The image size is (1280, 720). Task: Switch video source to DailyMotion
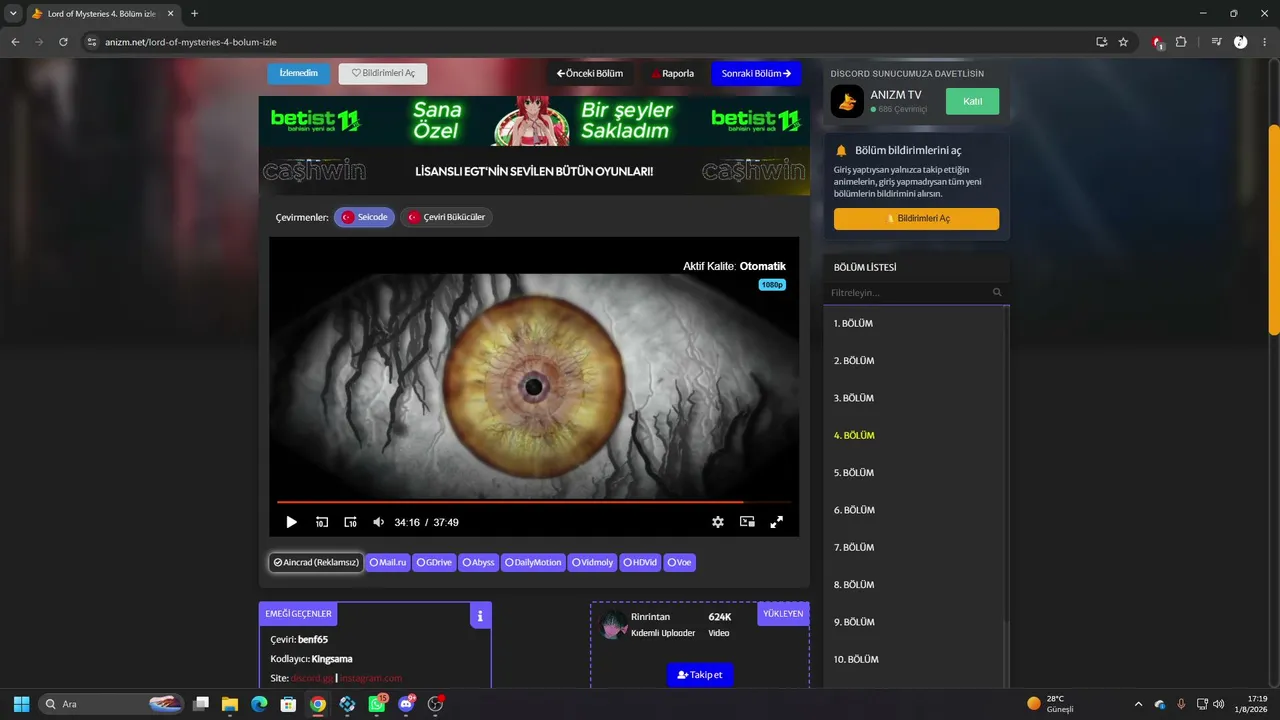(x=533, y=562)
